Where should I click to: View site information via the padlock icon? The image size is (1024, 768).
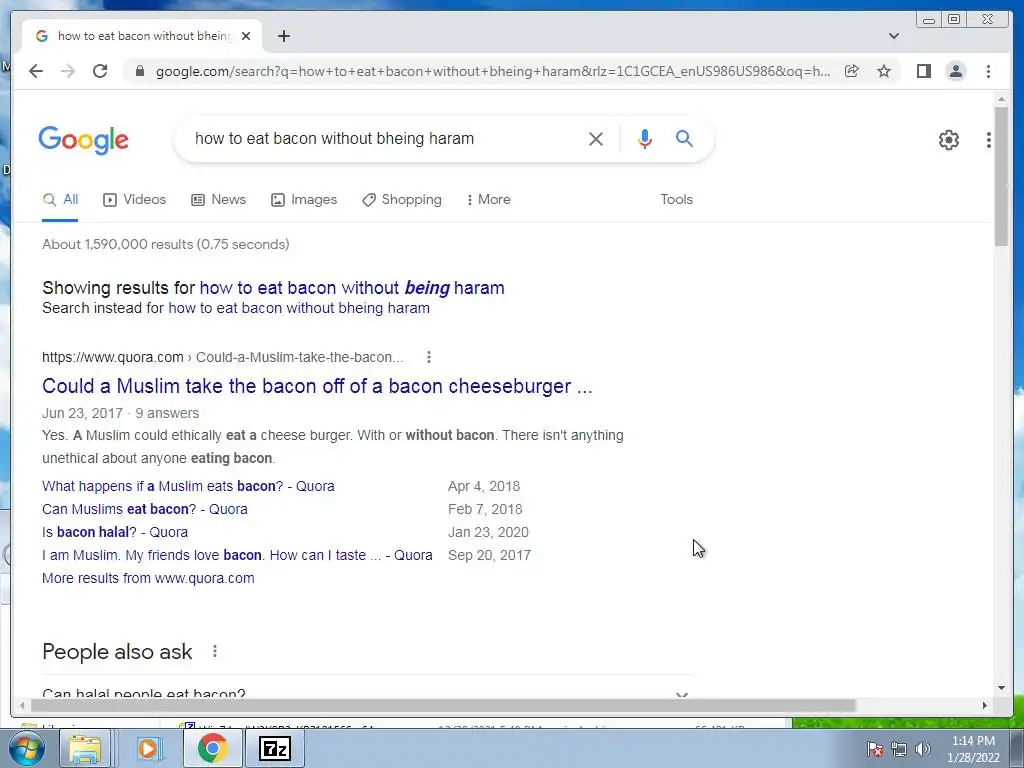(x=139, y=71)
